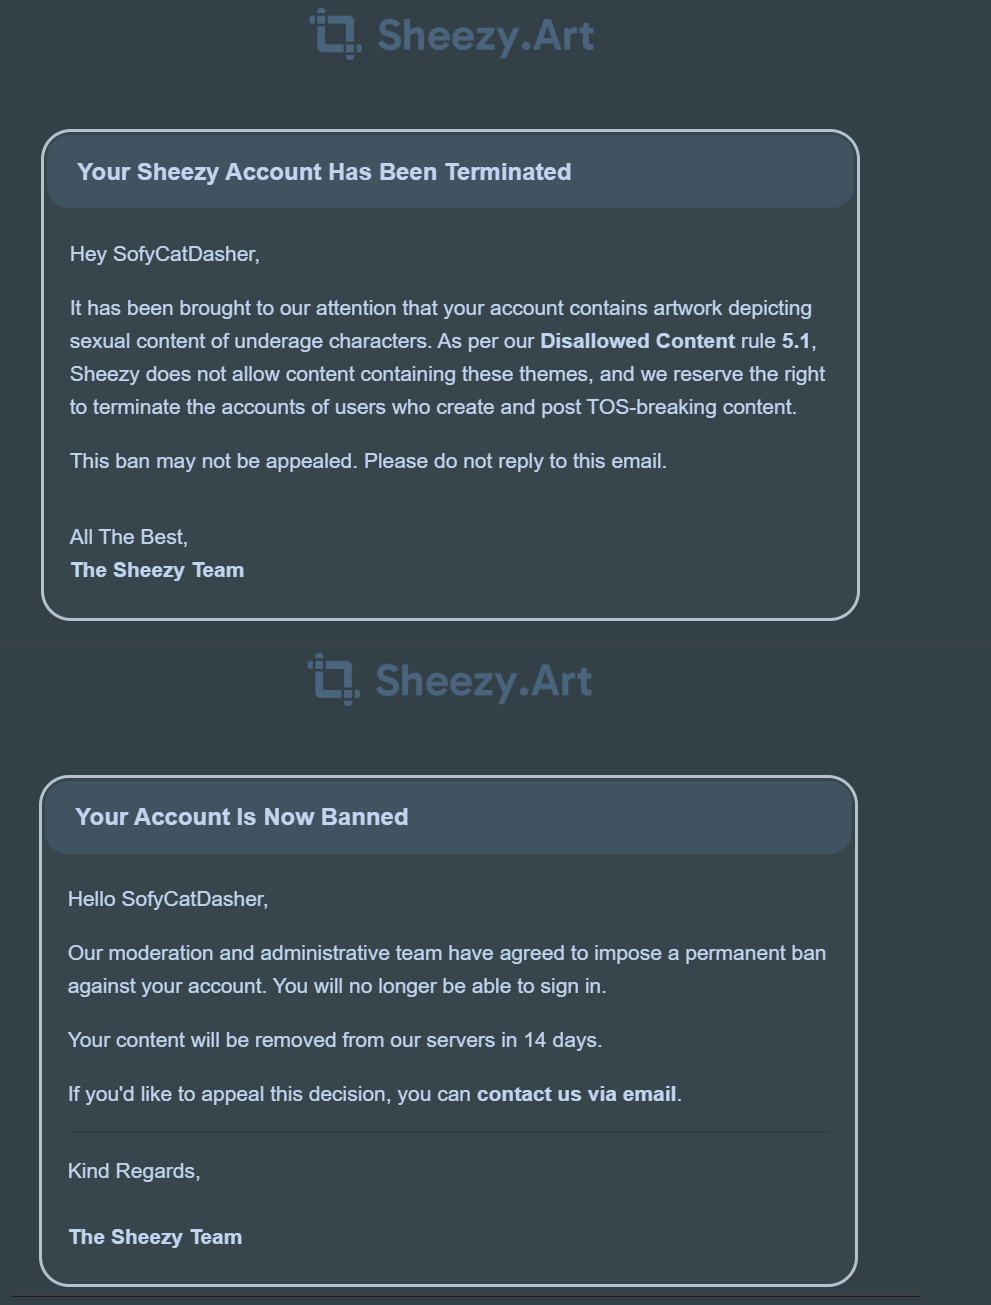
Task: Open the Disallowed Content link
Action: (637, 341)
